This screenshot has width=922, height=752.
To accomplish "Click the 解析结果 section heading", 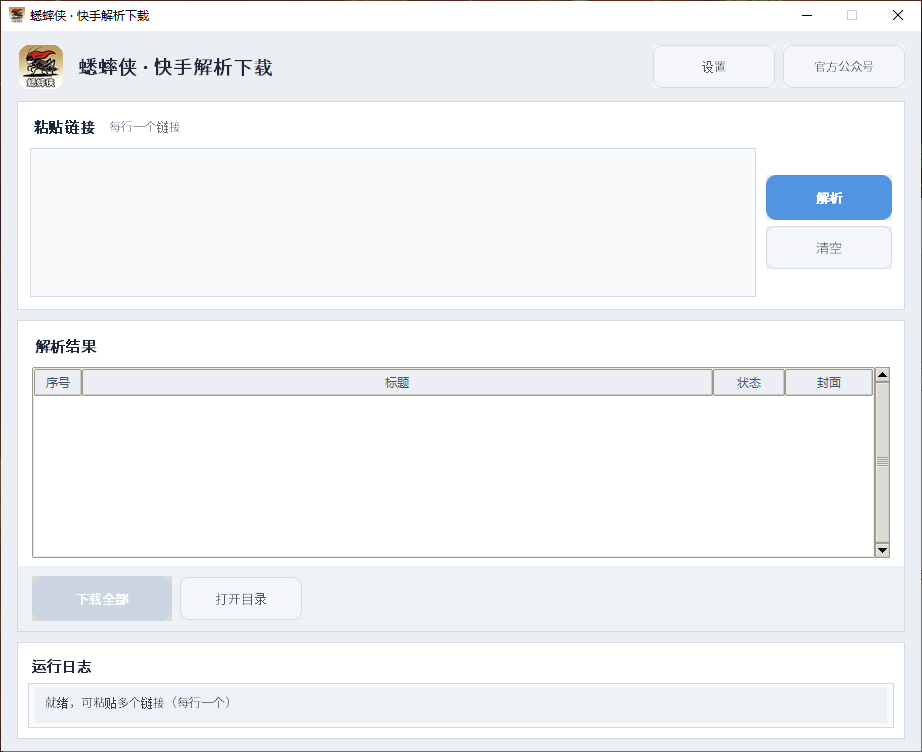I will tap(66, 346).
